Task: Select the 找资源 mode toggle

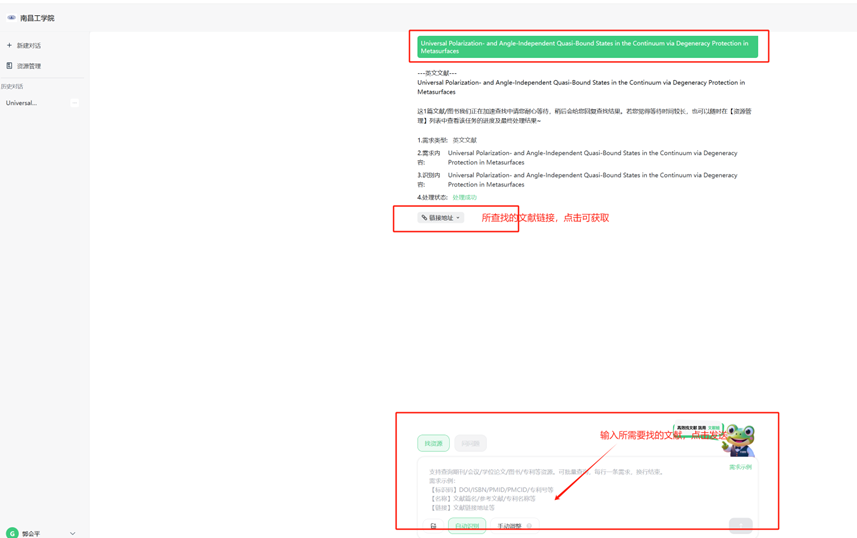Action: click(433, 443)
